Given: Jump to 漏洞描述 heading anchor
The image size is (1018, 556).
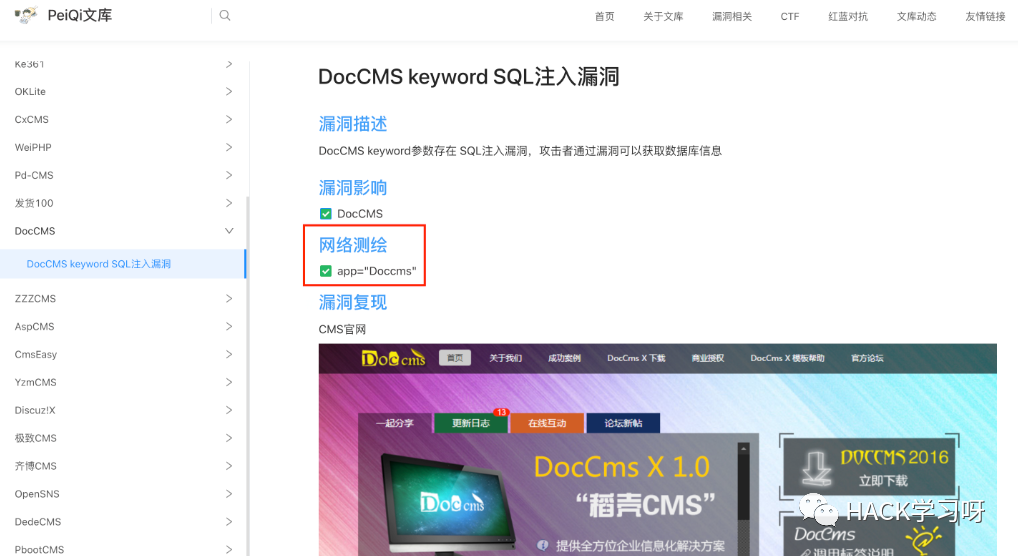Looking at the screenshot, I should [x=353, y=123].
